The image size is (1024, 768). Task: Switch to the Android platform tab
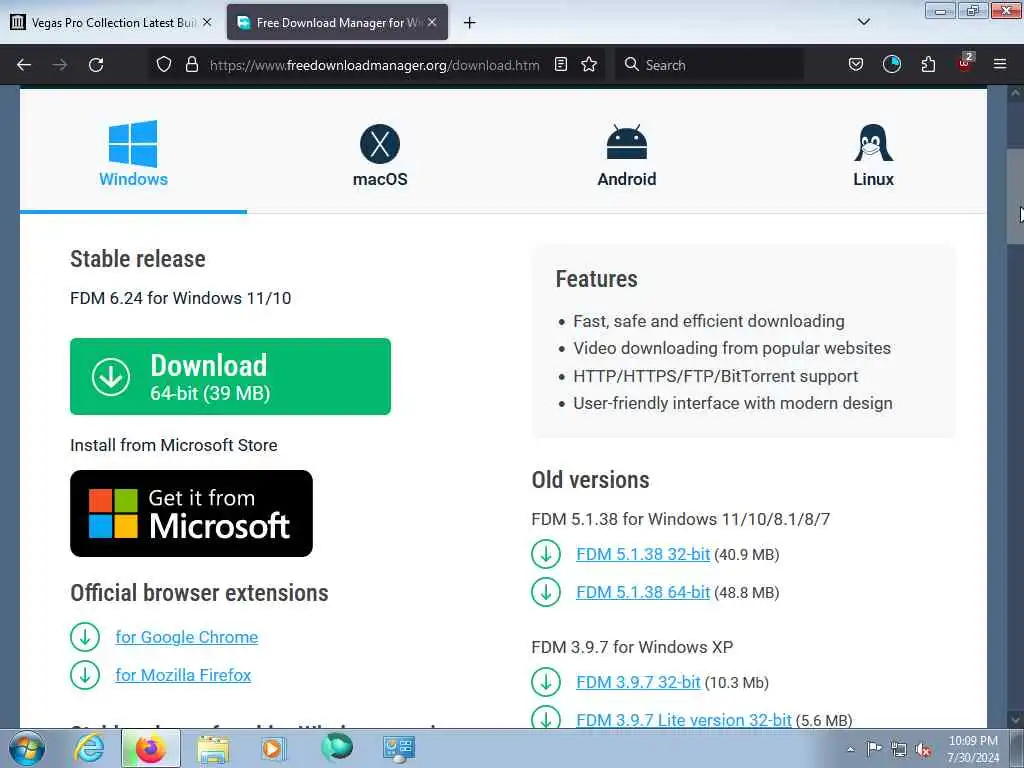tap(627, 154)
